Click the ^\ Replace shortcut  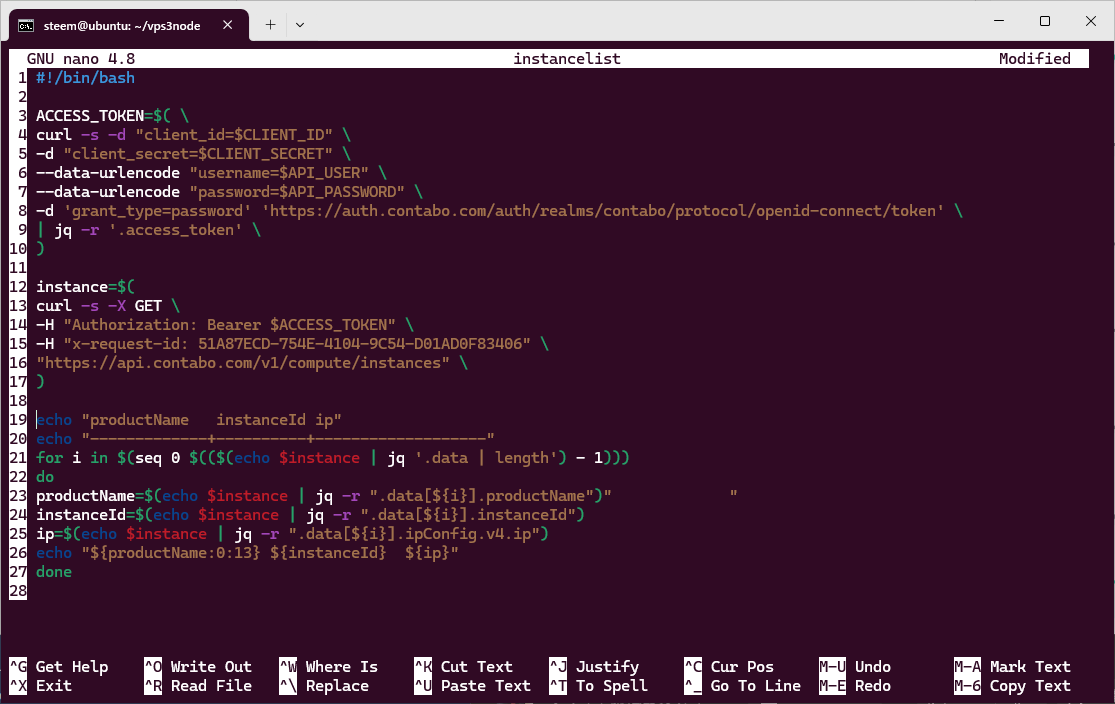click(324, 686)
